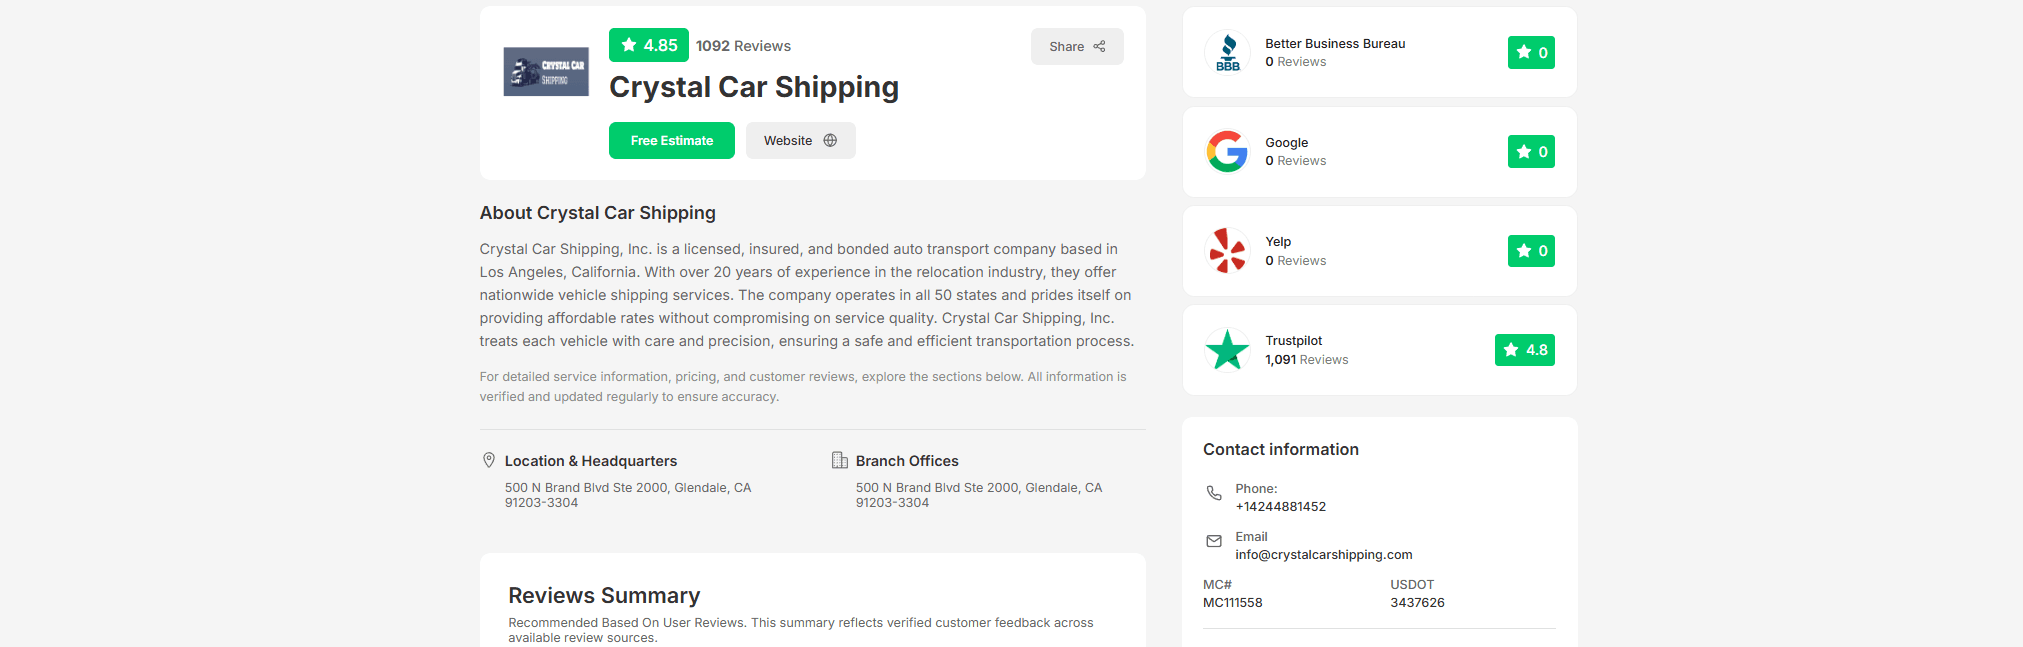Click the Google logo icon
Viewport: 2023px width, 647px height.
1227,151
